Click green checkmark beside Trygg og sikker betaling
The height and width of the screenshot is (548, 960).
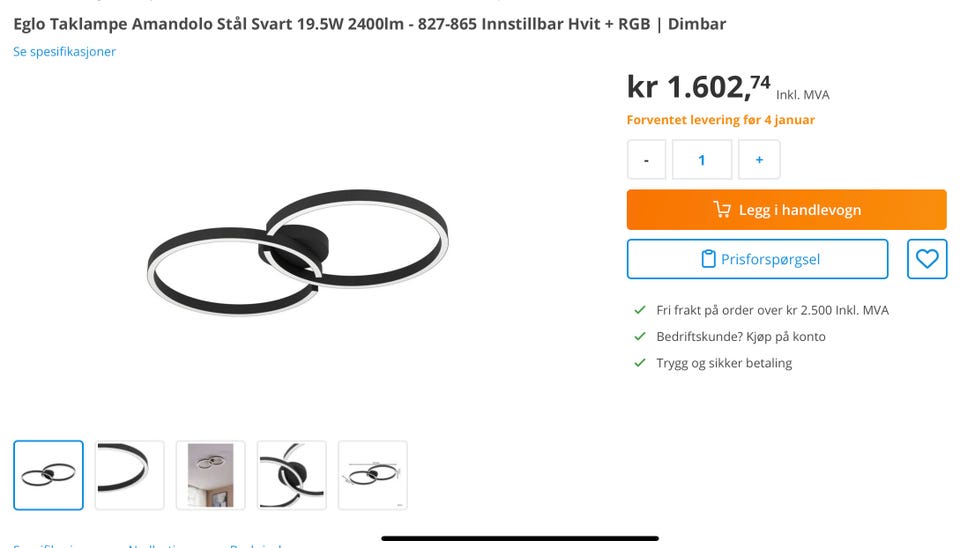[x=640, y=362]
